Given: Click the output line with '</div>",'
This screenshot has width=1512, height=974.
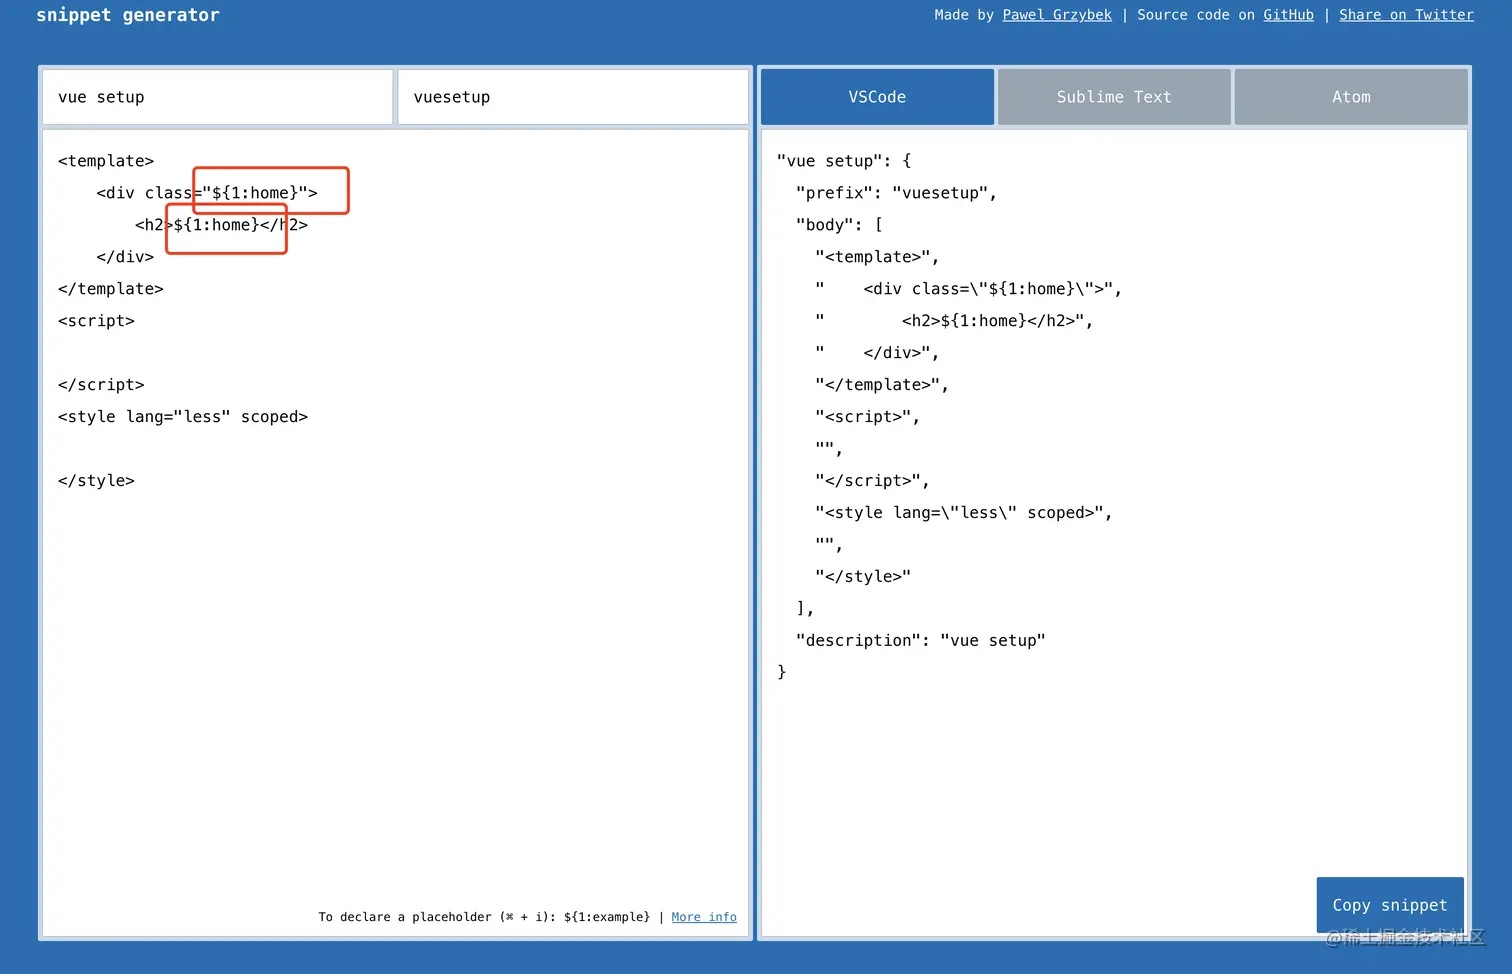Looking at the screenshot, I should point(877,353).
